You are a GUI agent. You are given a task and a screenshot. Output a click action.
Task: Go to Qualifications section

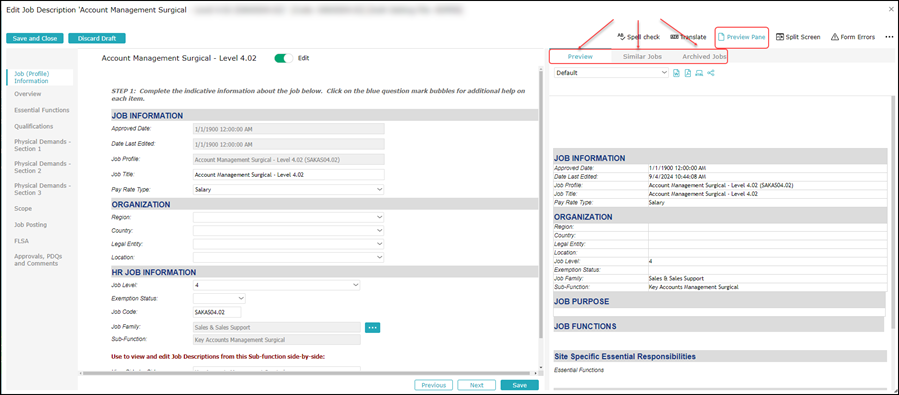(x=34, y=126)
